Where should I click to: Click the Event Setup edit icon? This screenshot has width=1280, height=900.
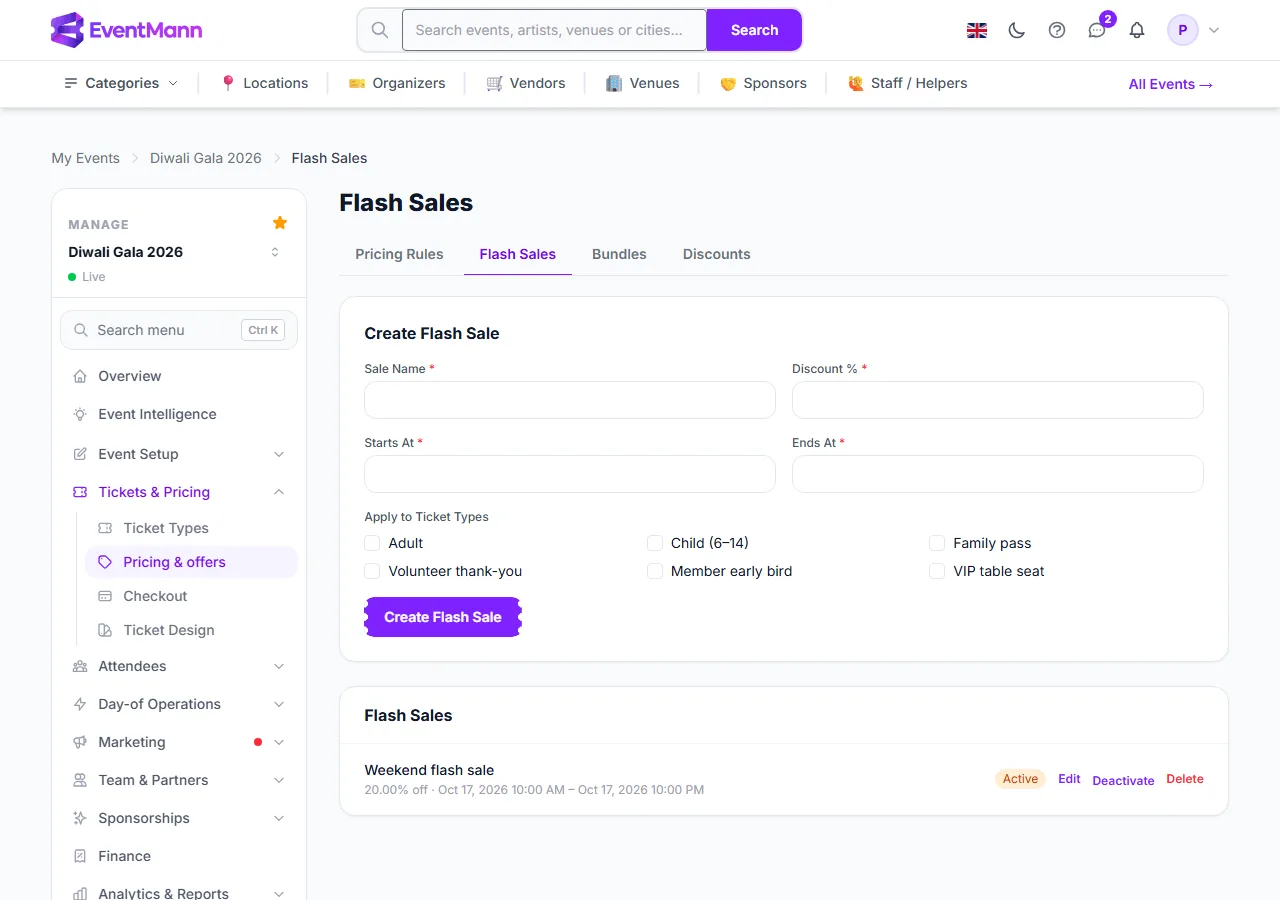coord(80,454)
